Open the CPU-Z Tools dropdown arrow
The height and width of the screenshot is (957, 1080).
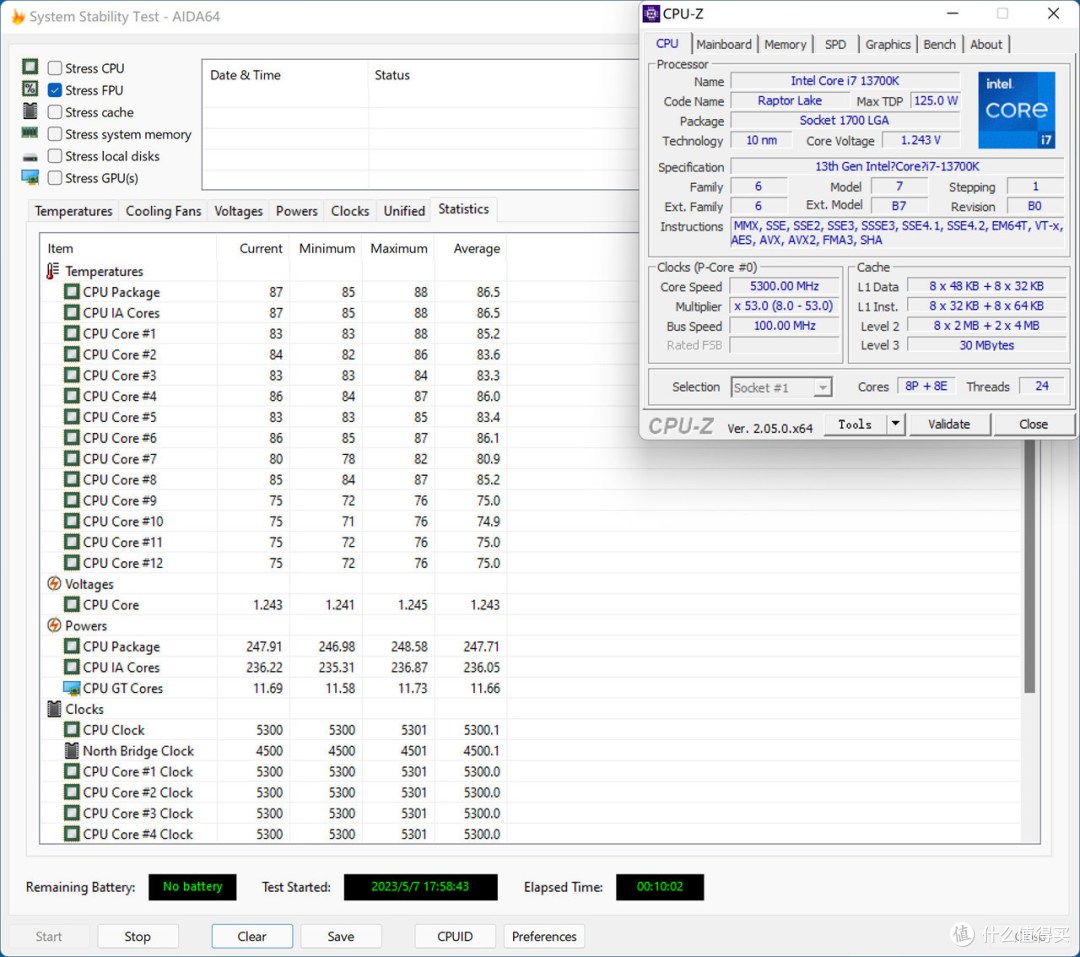point(895,424)
